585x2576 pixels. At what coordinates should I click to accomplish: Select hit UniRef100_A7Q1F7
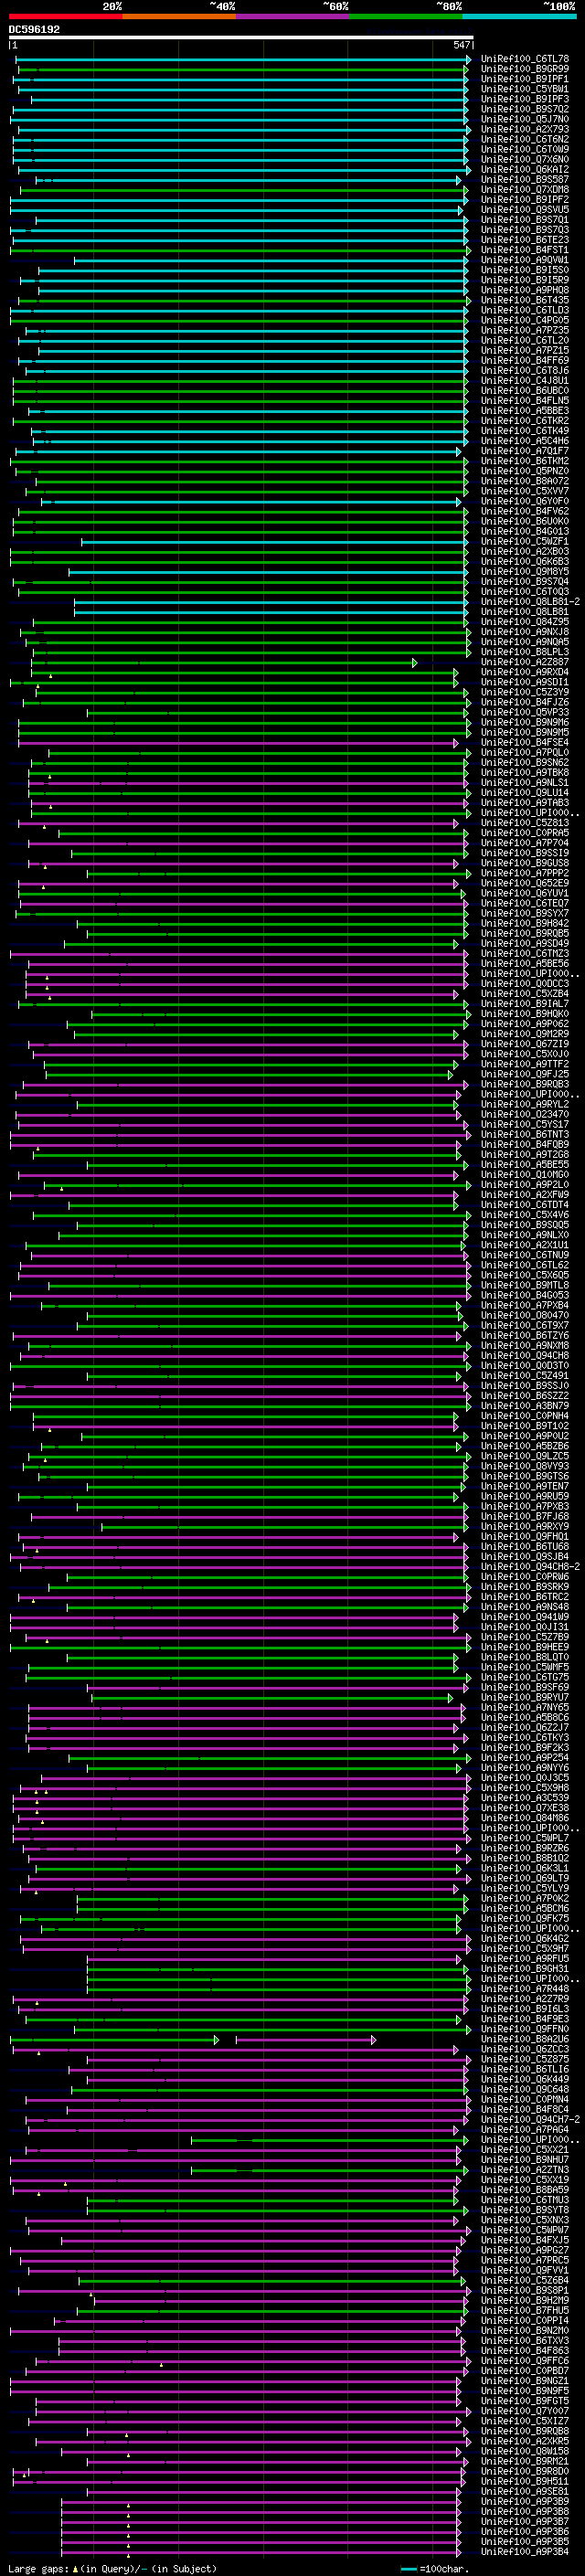[525, 451]
